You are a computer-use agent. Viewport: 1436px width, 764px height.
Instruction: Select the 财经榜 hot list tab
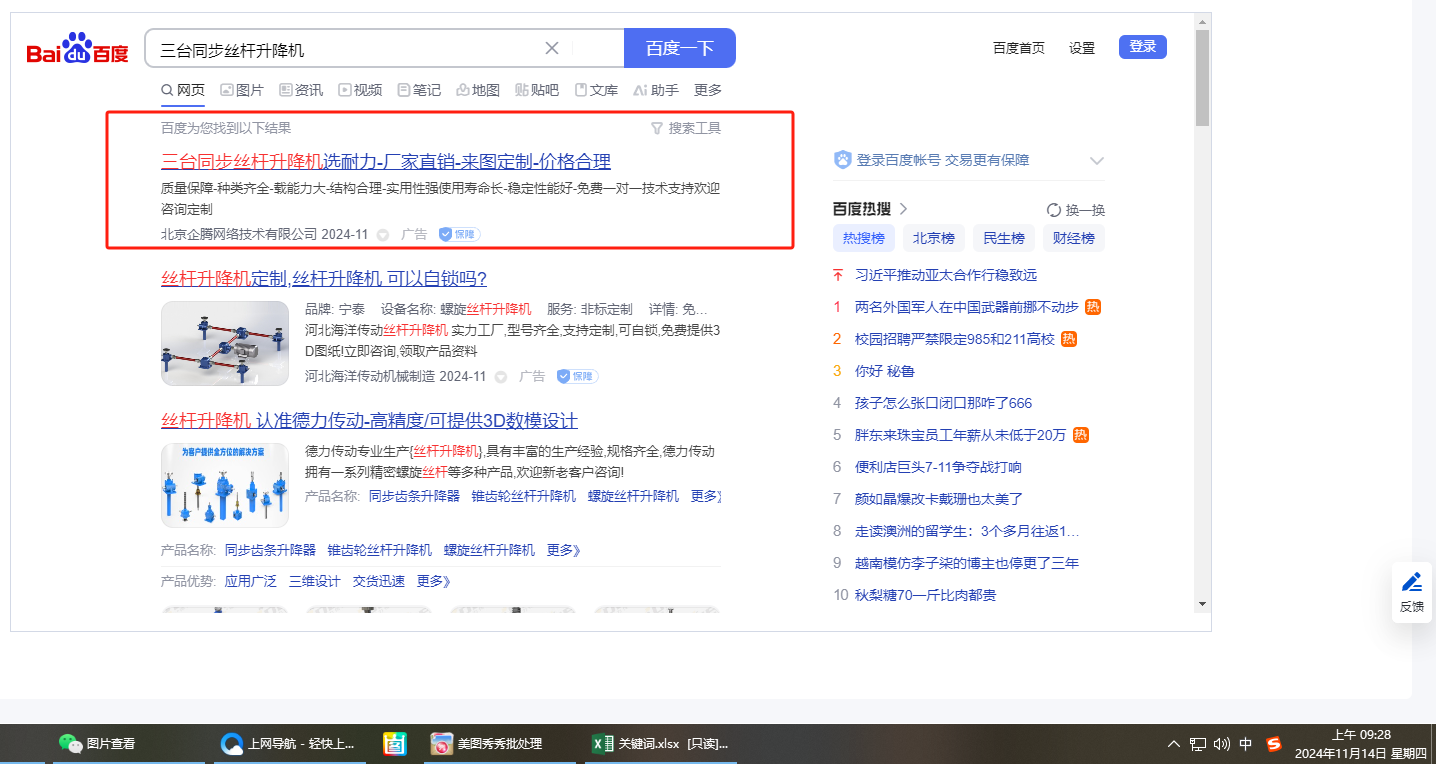tap(1073, 238)
